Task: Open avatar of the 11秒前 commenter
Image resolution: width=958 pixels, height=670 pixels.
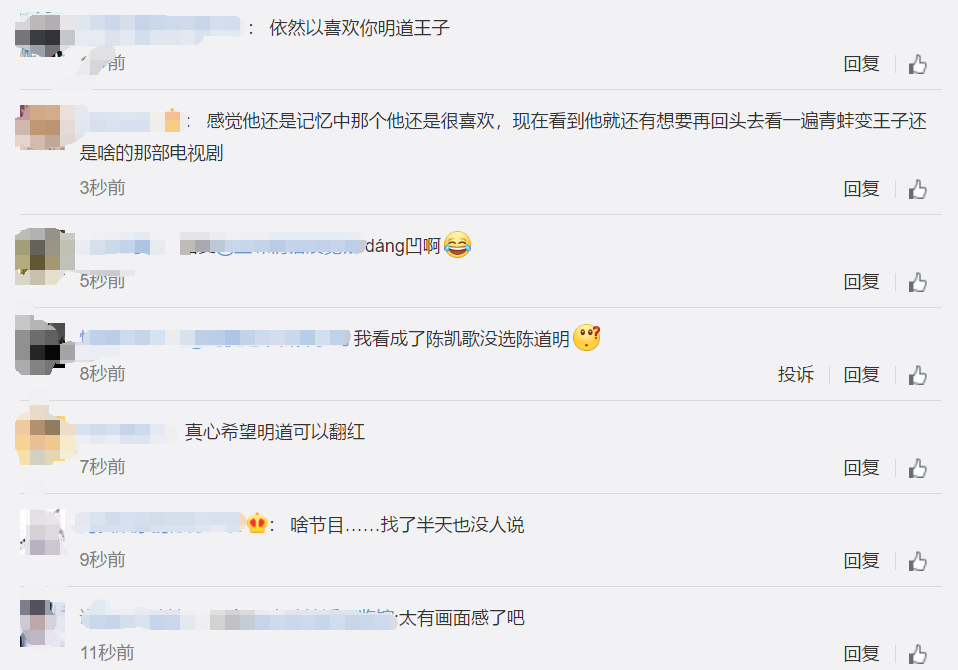Action: tap(43, 623)
